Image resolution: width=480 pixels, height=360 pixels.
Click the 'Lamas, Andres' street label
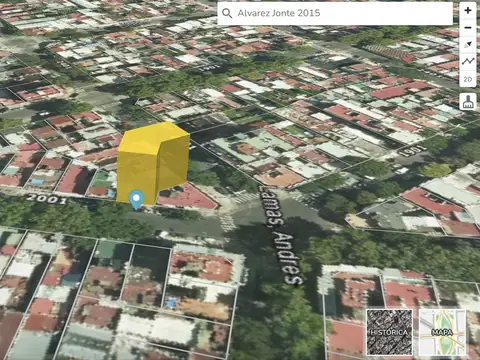pyautogui.click(x=281, y=235)
